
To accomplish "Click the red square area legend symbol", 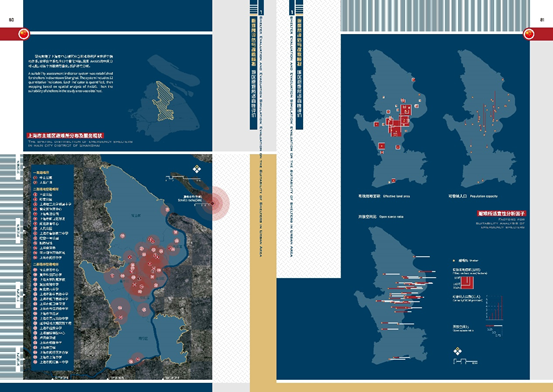I will click(x=467, y=283).
